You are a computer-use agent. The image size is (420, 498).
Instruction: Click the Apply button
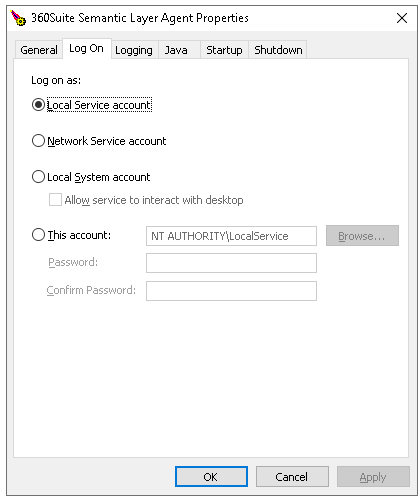pos(373,477)
